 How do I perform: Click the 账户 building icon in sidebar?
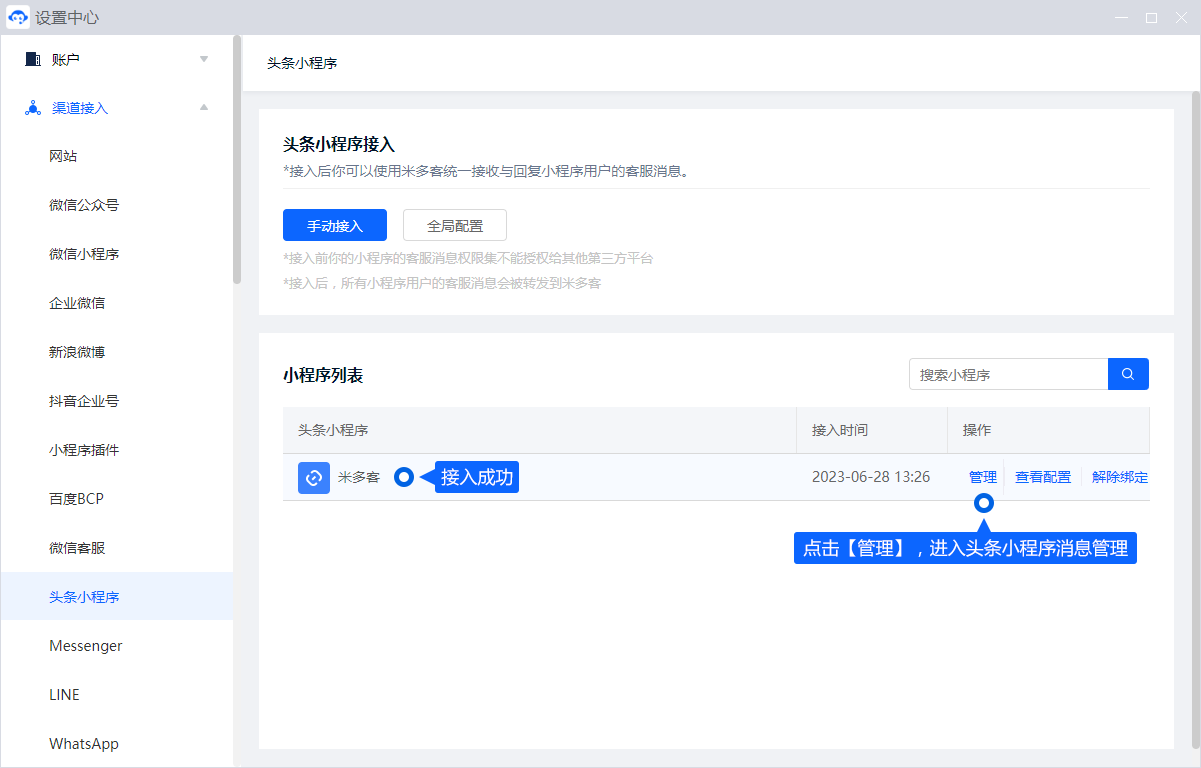[x=33, y=59]
